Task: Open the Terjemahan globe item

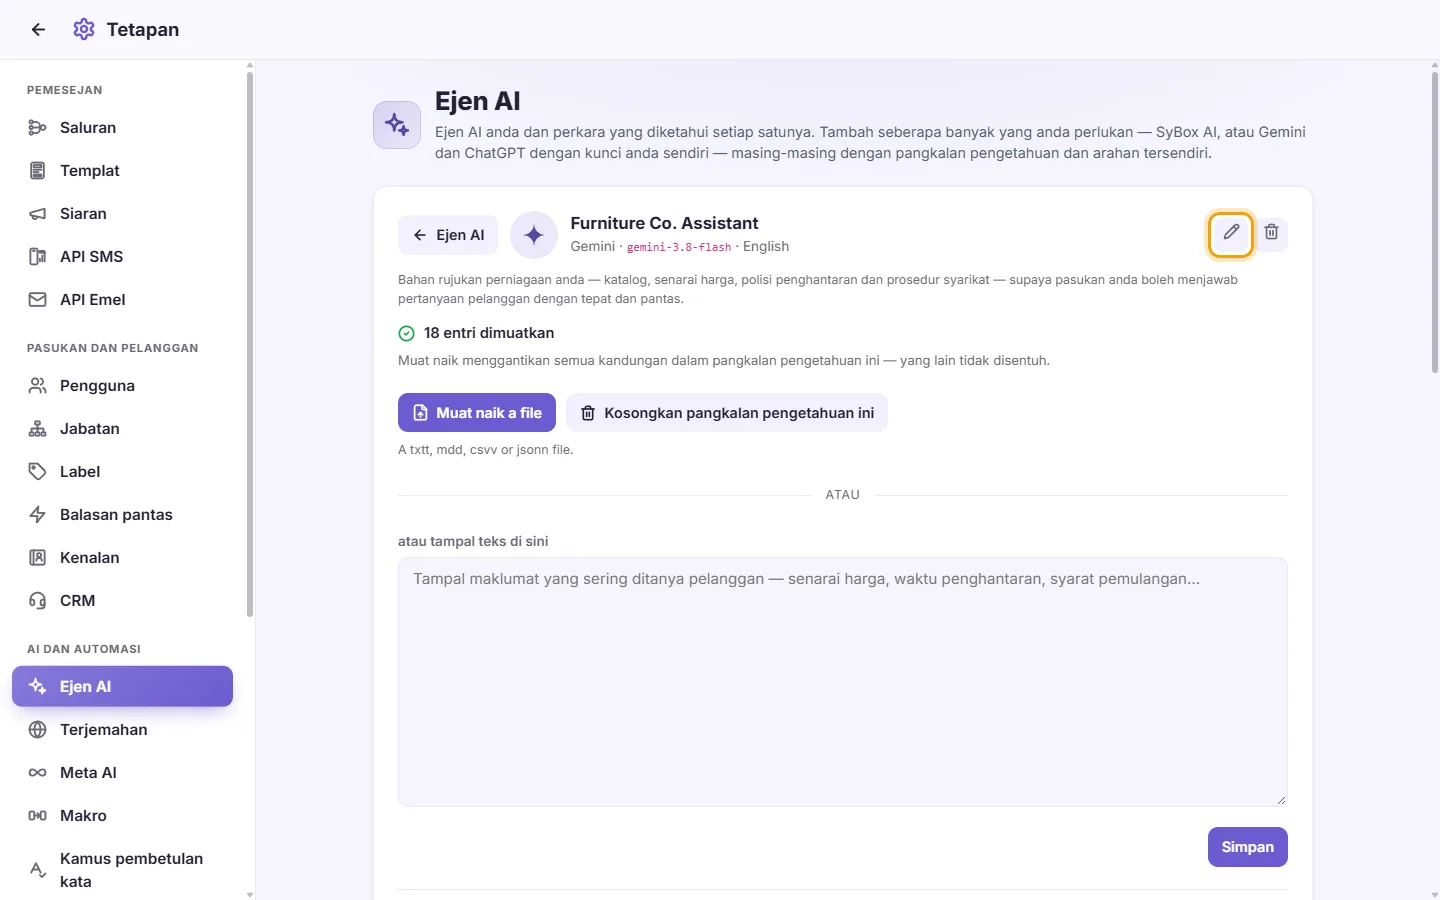Action: (x=122, y=730)
